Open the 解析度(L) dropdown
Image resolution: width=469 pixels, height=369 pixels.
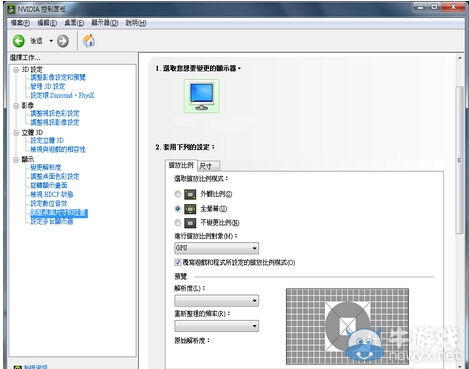point(216,301)
